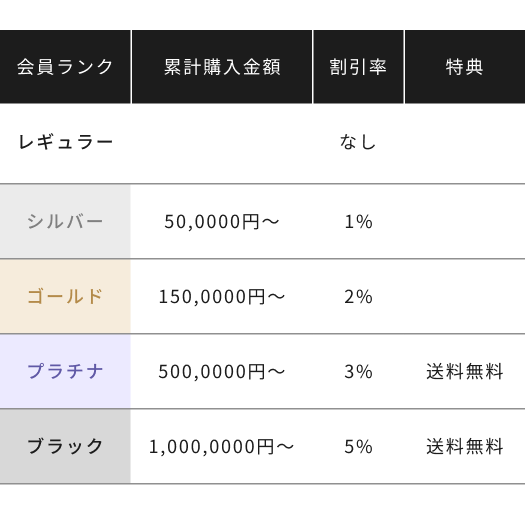The height and width of the screenshot is (513, 525).
Task: Select the 特典 header cell
Action: (x=465, y=67)
